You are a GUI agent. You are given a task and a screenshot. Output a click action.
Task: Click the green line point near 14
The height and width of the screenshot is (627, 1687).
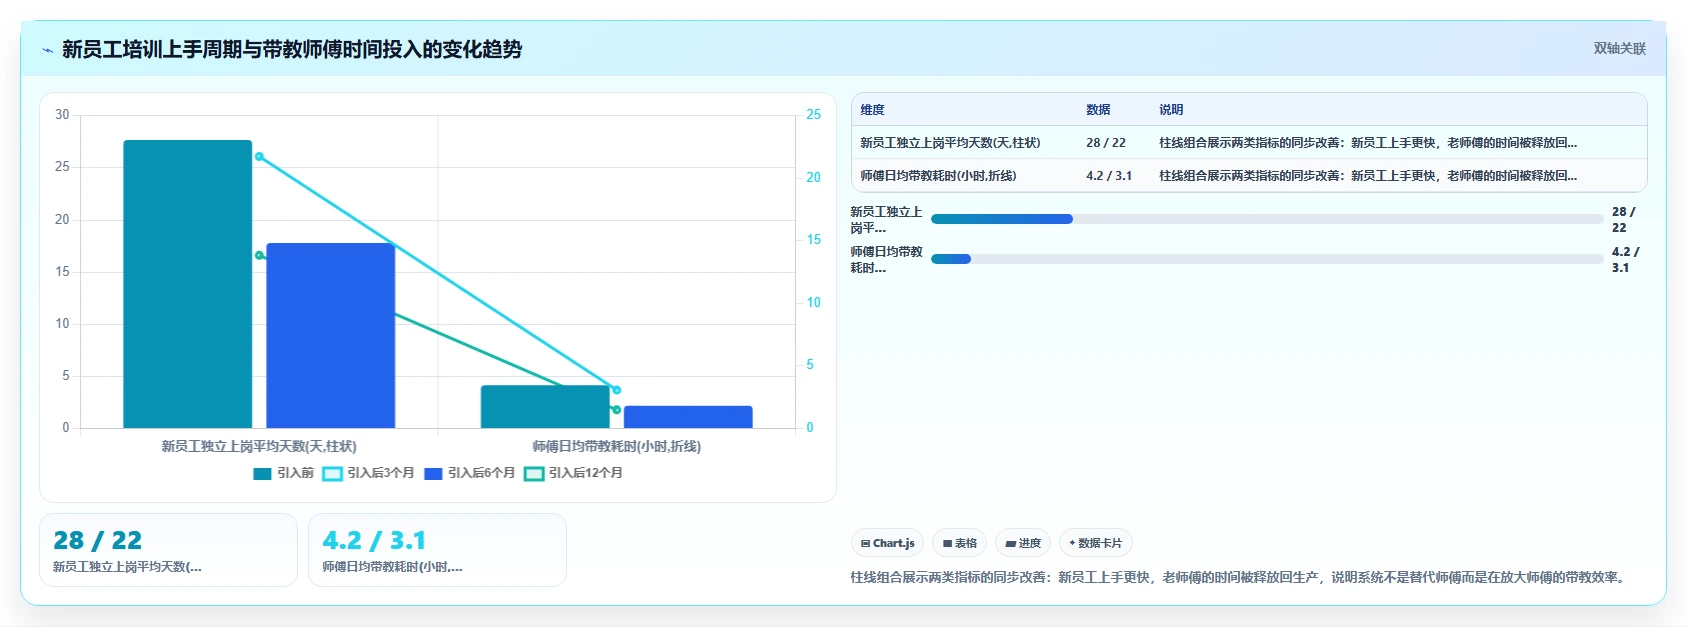[x=259, y=256]
